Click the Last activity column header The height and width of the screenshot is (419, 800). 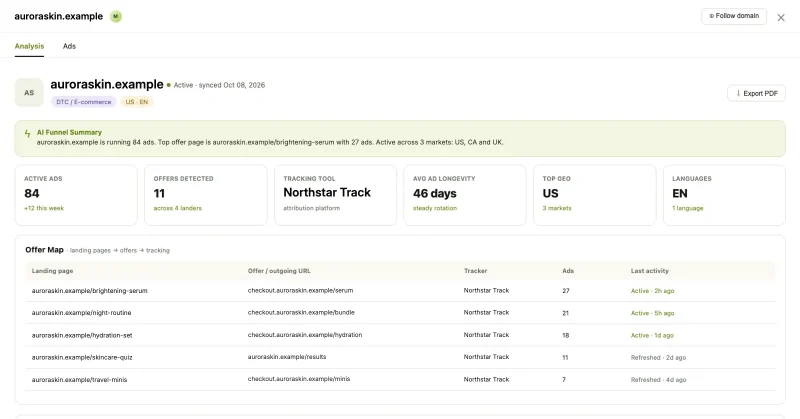[649, 271]
